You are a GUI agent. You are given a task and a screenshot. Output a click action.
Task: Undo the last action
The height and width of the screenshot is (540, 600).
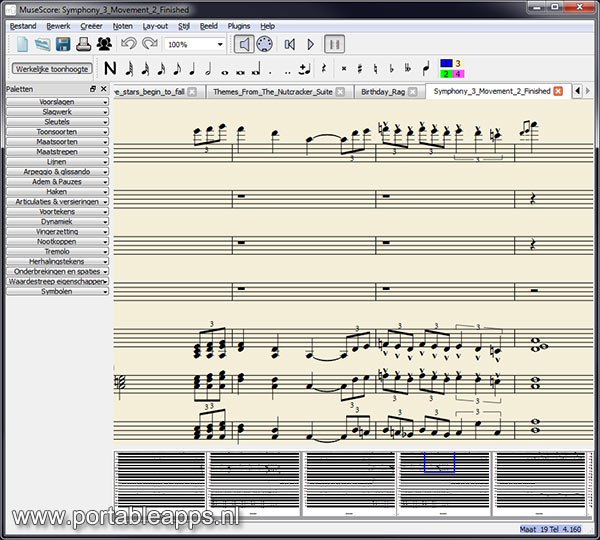[129, 44]
